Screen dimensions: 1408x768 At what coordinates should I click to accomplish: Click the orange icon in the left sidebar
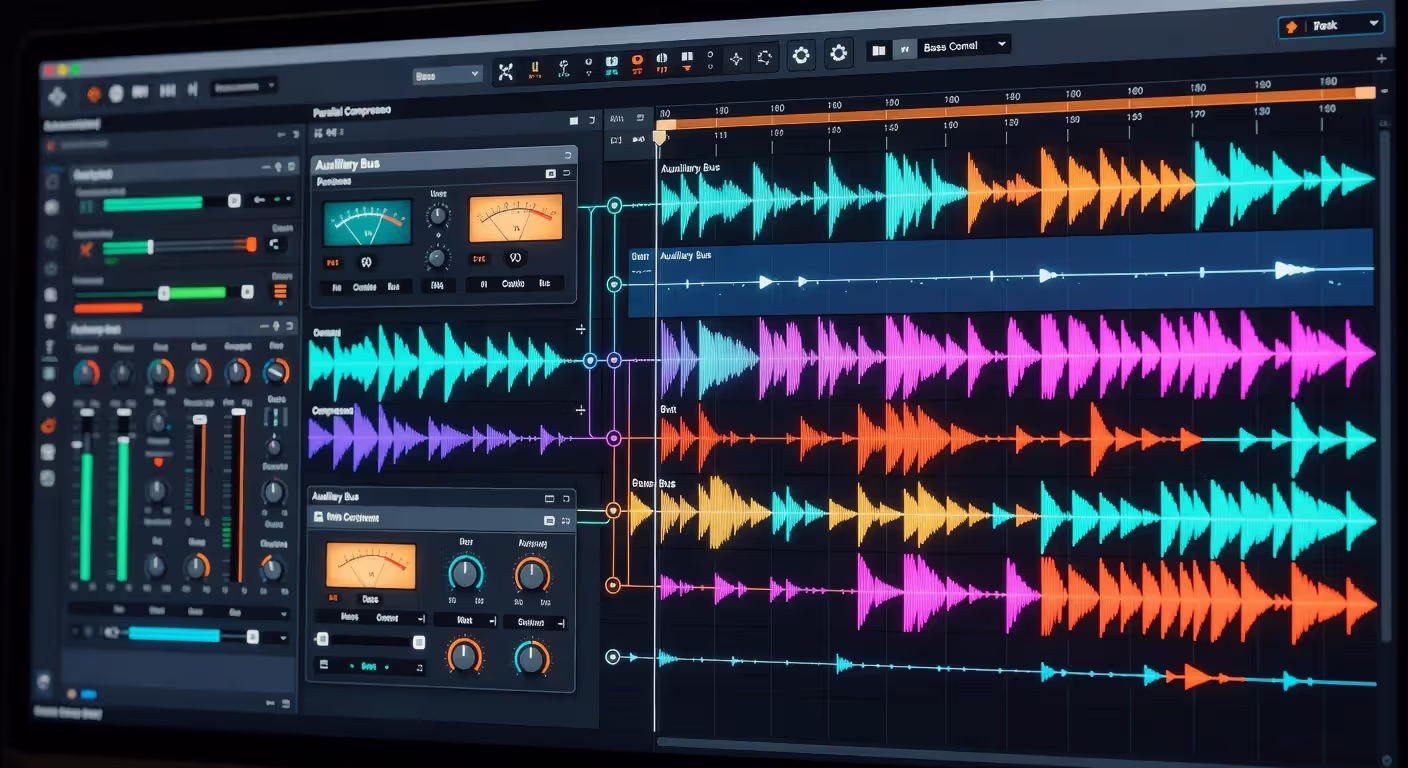[x=46, y=424]
